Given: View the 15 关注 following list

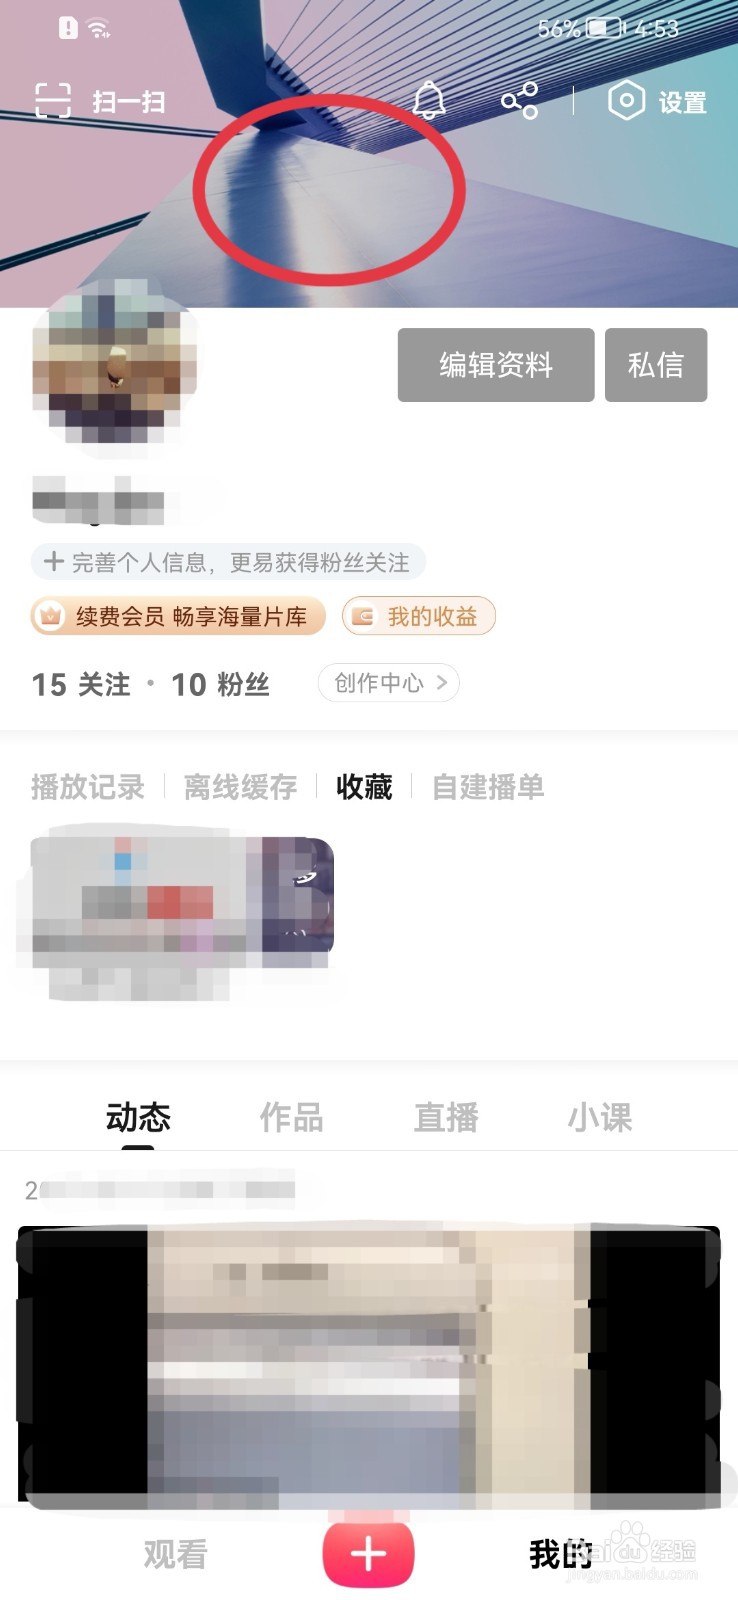Looking at the screenshot, I should pyautogui.click(x=81, y=684).
